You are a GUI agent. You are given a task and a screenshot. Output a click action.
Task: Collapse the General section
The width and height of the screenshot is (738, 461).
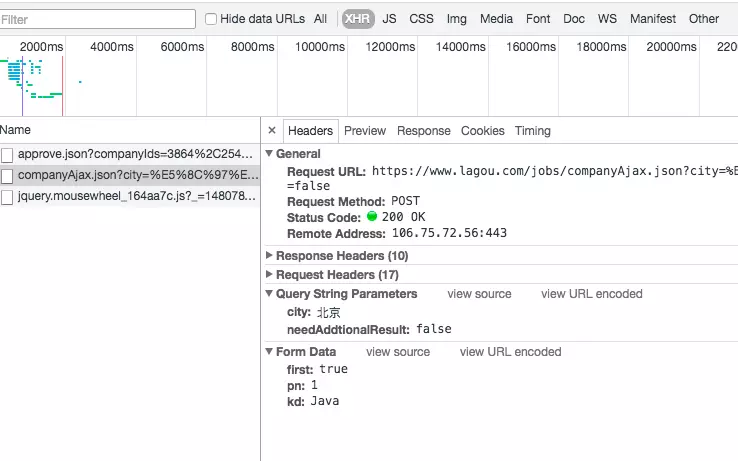pos(269,154)
